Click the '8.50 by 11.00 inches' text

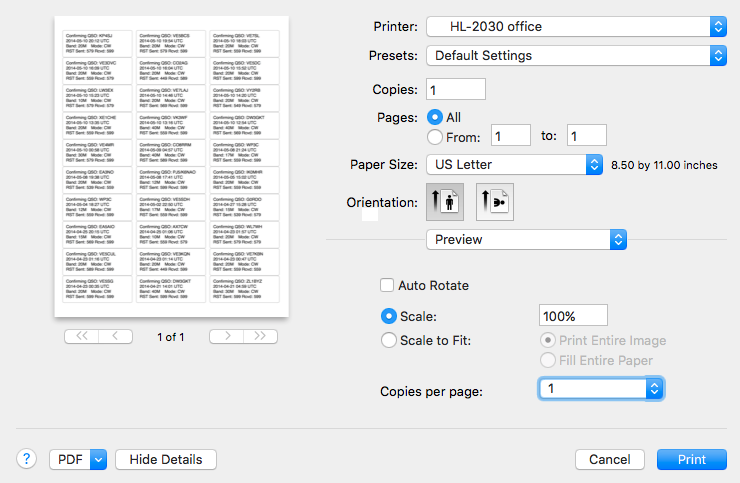(x=664, y=165)
